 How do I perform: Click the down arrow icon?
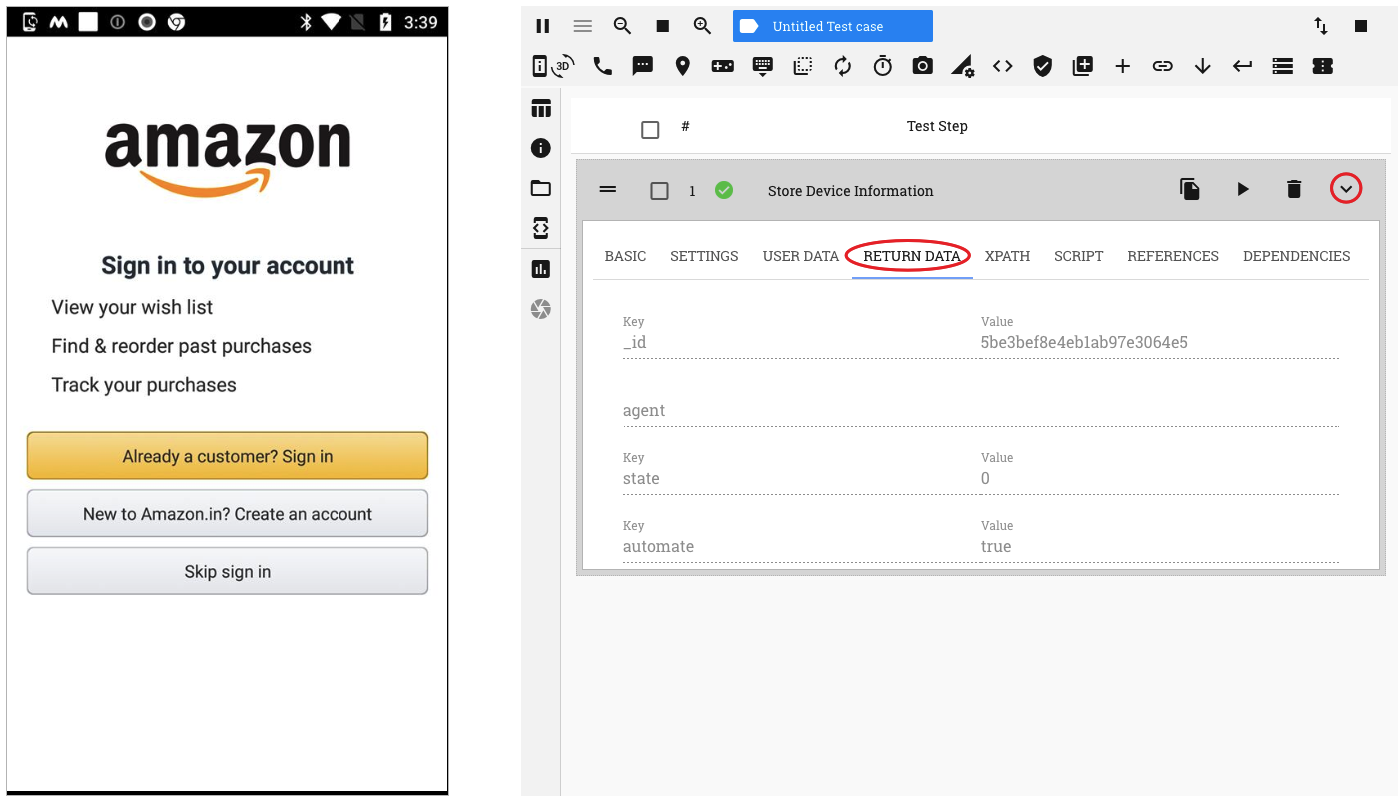[1203, 66]
